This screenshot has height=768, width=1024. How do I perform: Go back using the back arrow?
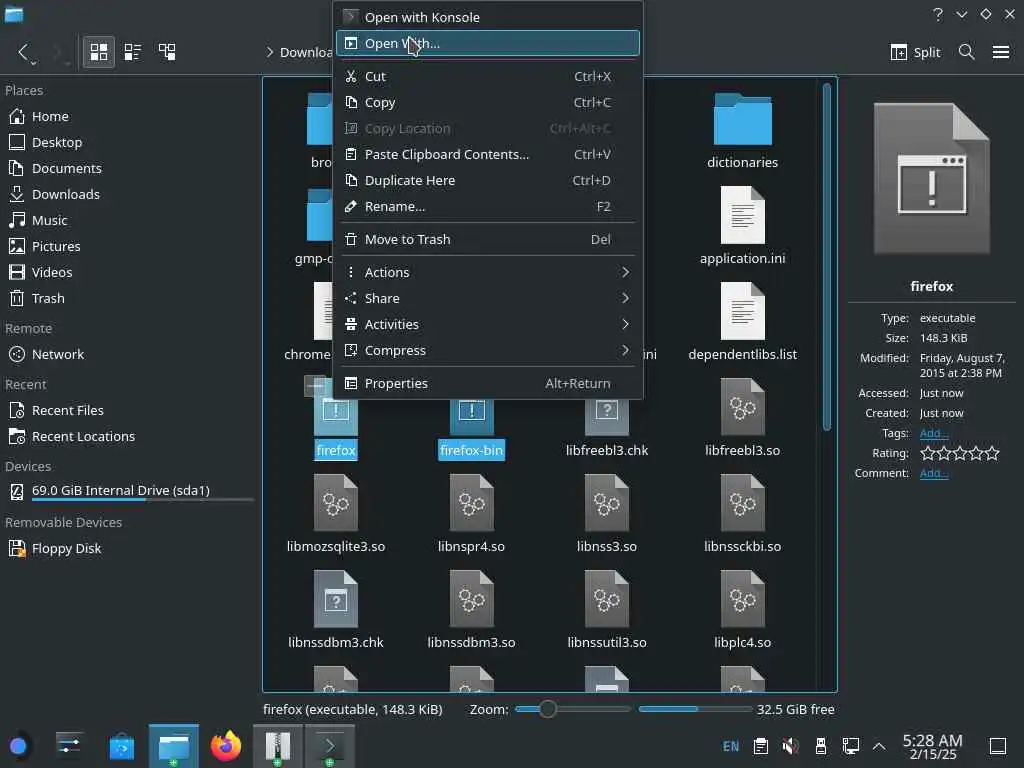(x=24, y=52)
